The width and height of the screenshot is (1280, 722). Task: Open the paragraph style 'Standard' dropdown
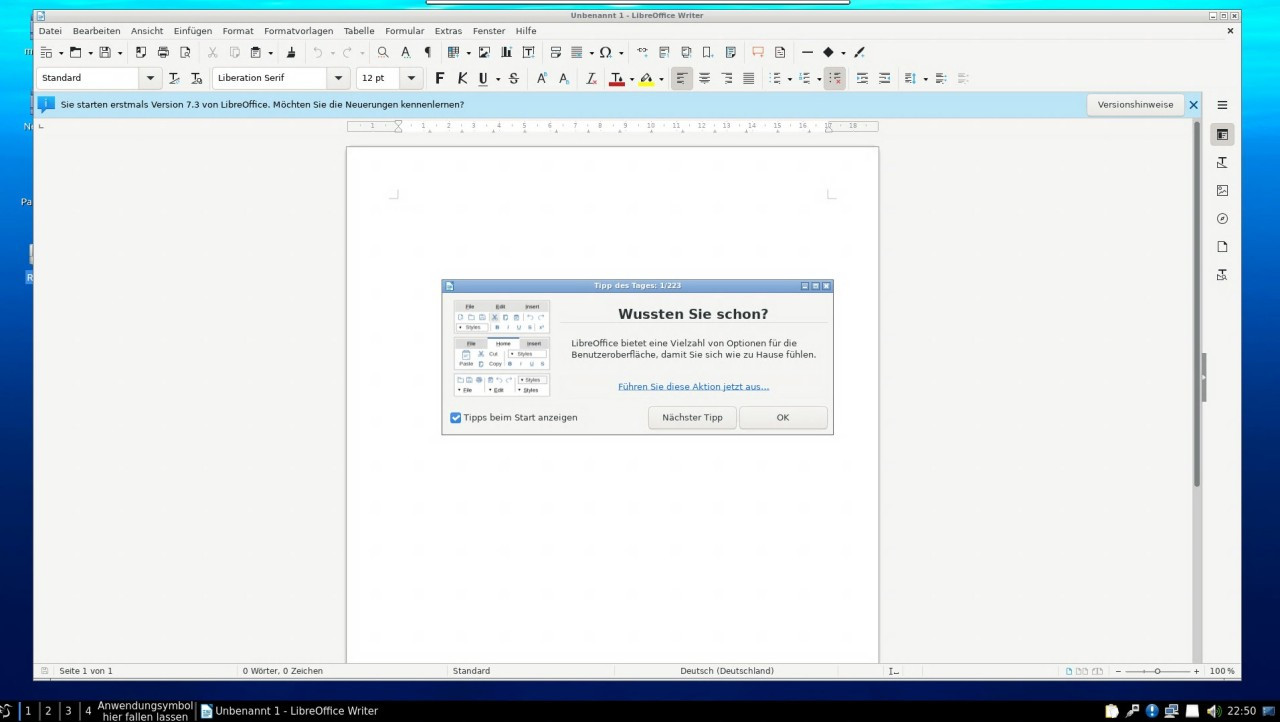[x=151, y=78]
